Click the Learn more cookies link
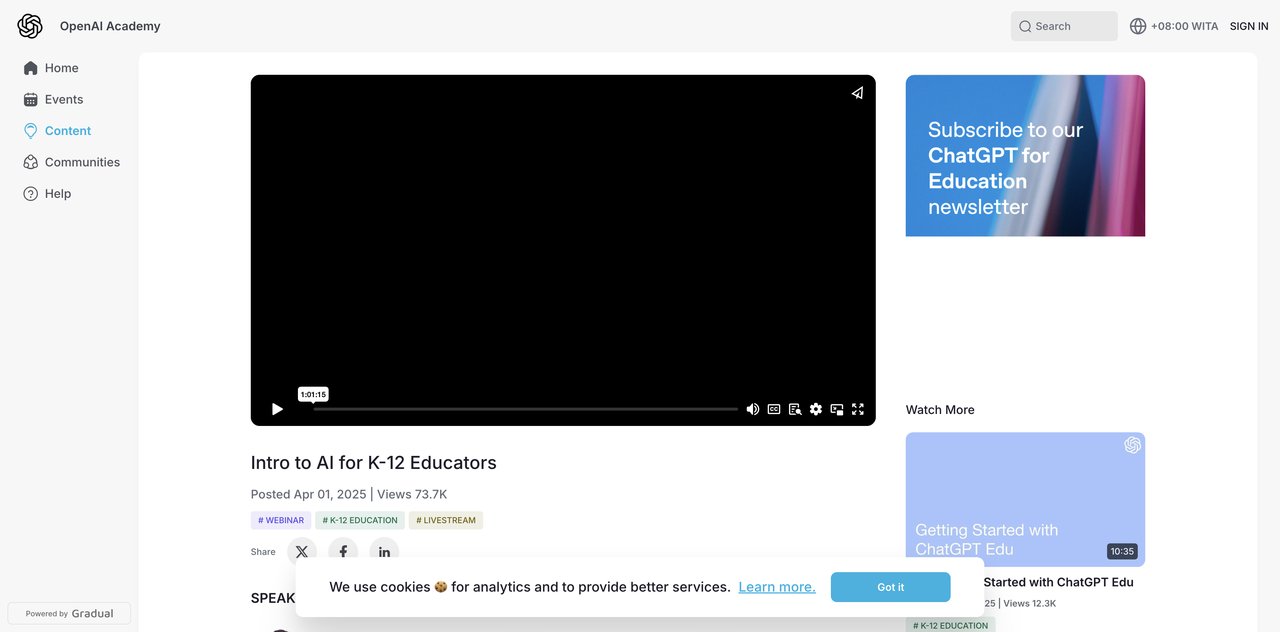Image resolution: width=1280 pixels, height=632 pixels. pyautogui.click(x=777, y=587)
